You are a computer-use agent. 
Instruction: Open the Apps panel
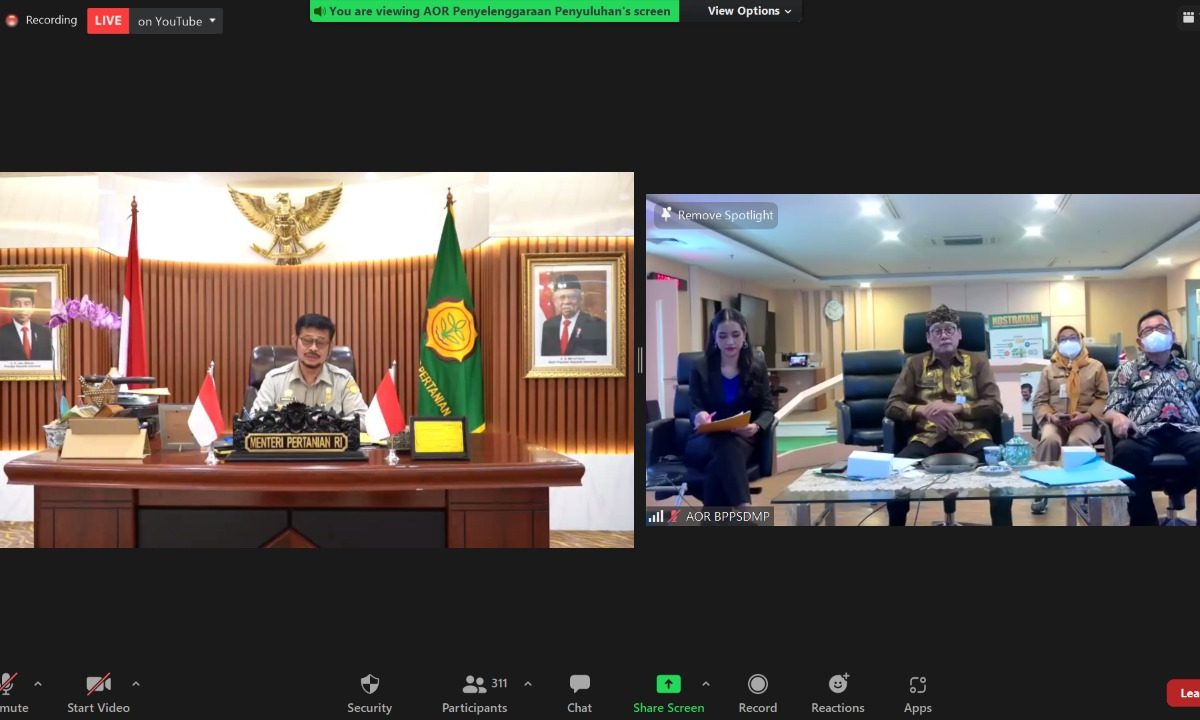click(917, 685)
